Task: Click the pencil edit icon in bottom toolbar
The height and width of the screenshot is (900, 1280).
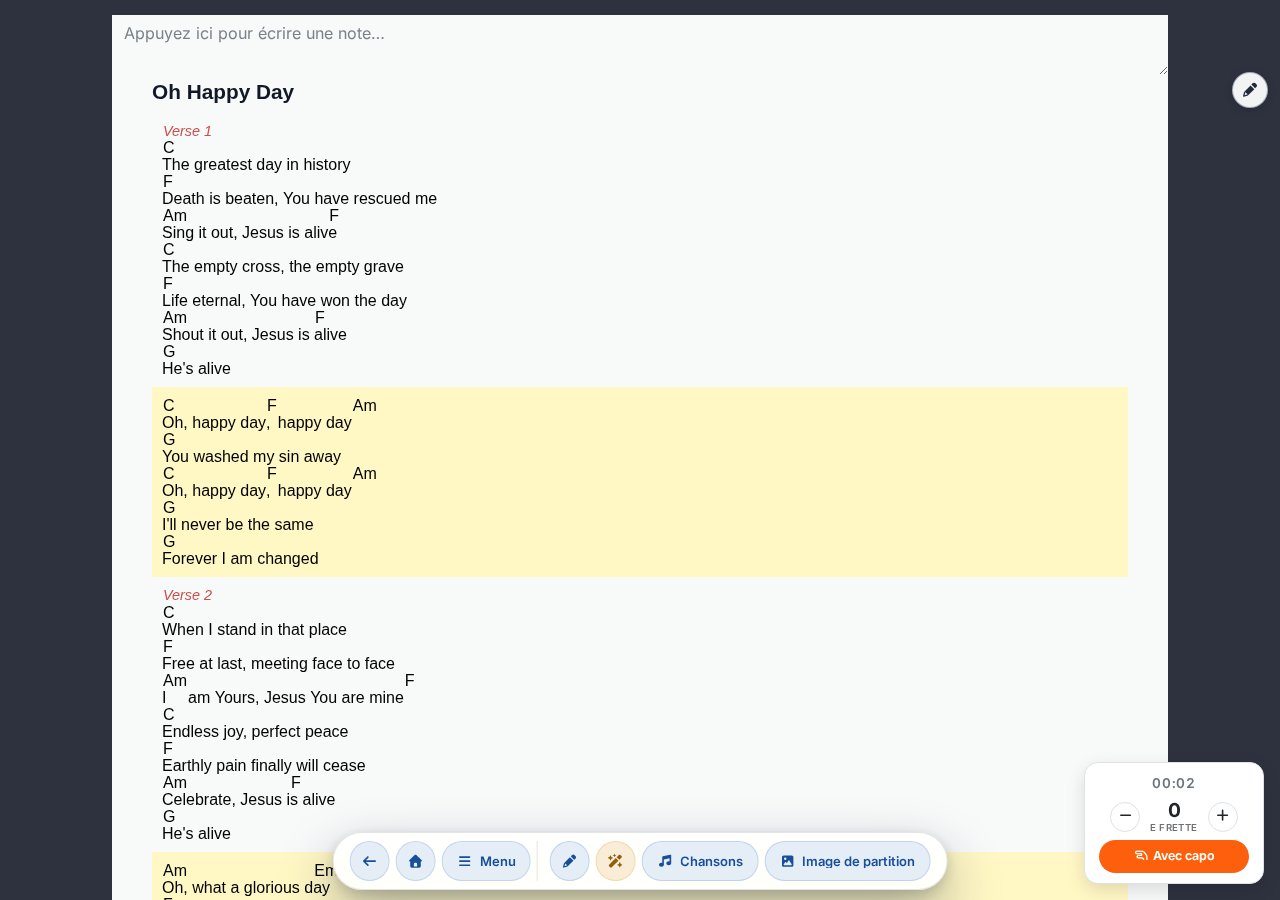Action: [x=569, y=861]
